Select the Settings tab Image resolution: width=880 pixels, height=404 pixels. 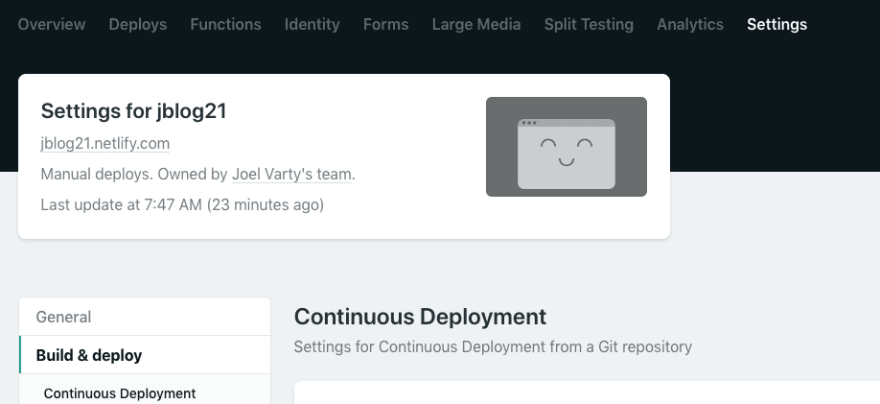pyautogui.click(x=777, y=25)
